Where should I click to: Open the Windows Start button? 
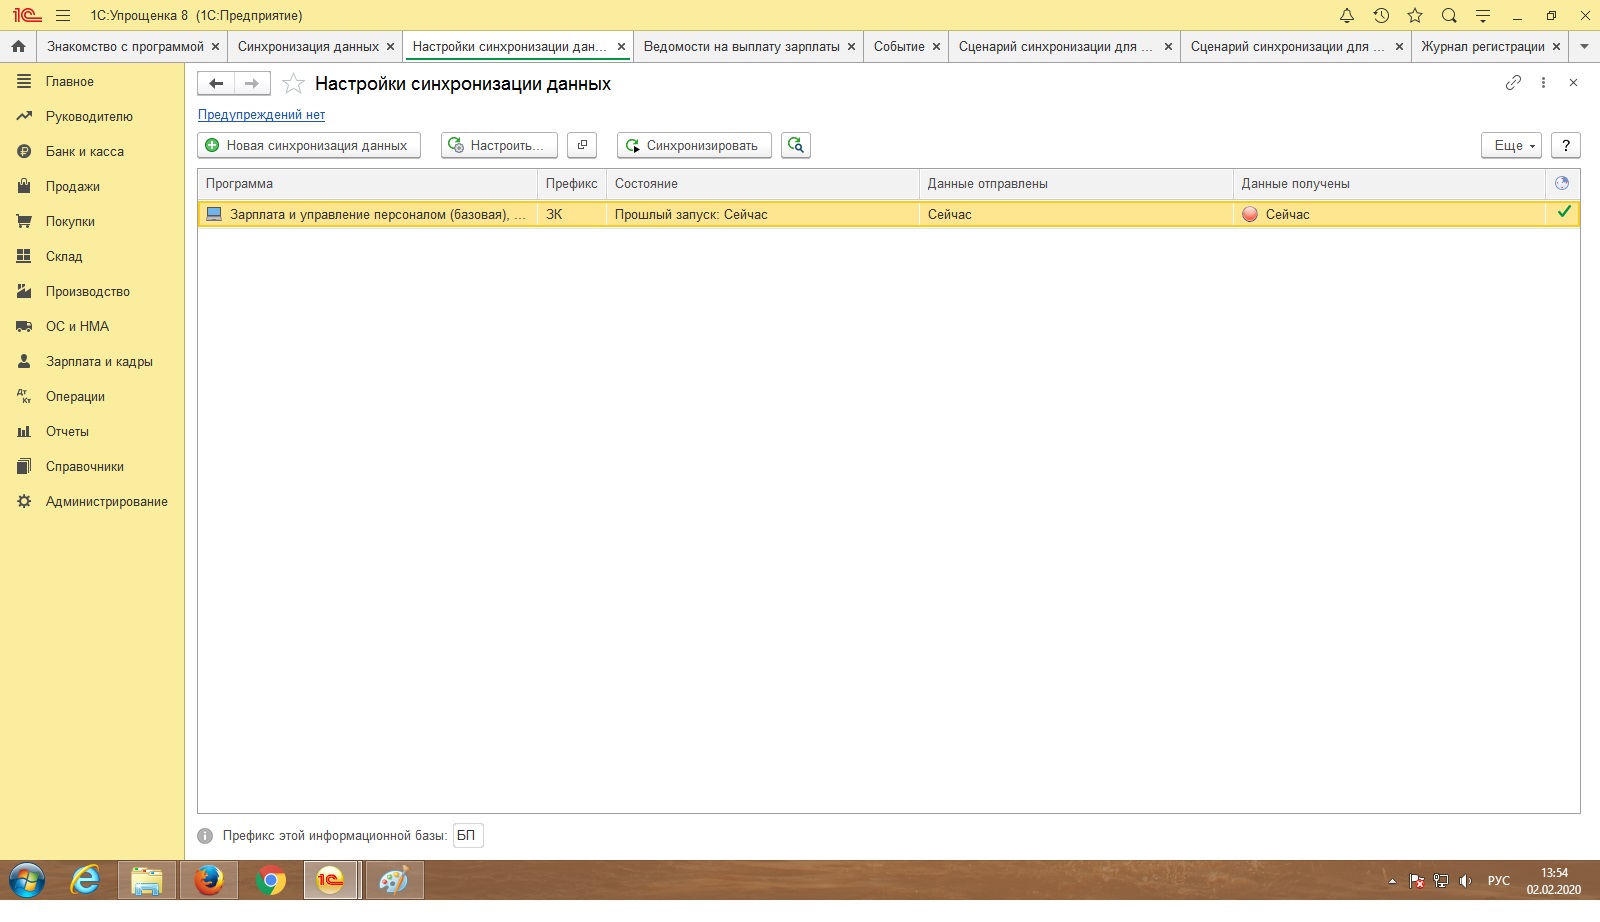coord(27,880)
